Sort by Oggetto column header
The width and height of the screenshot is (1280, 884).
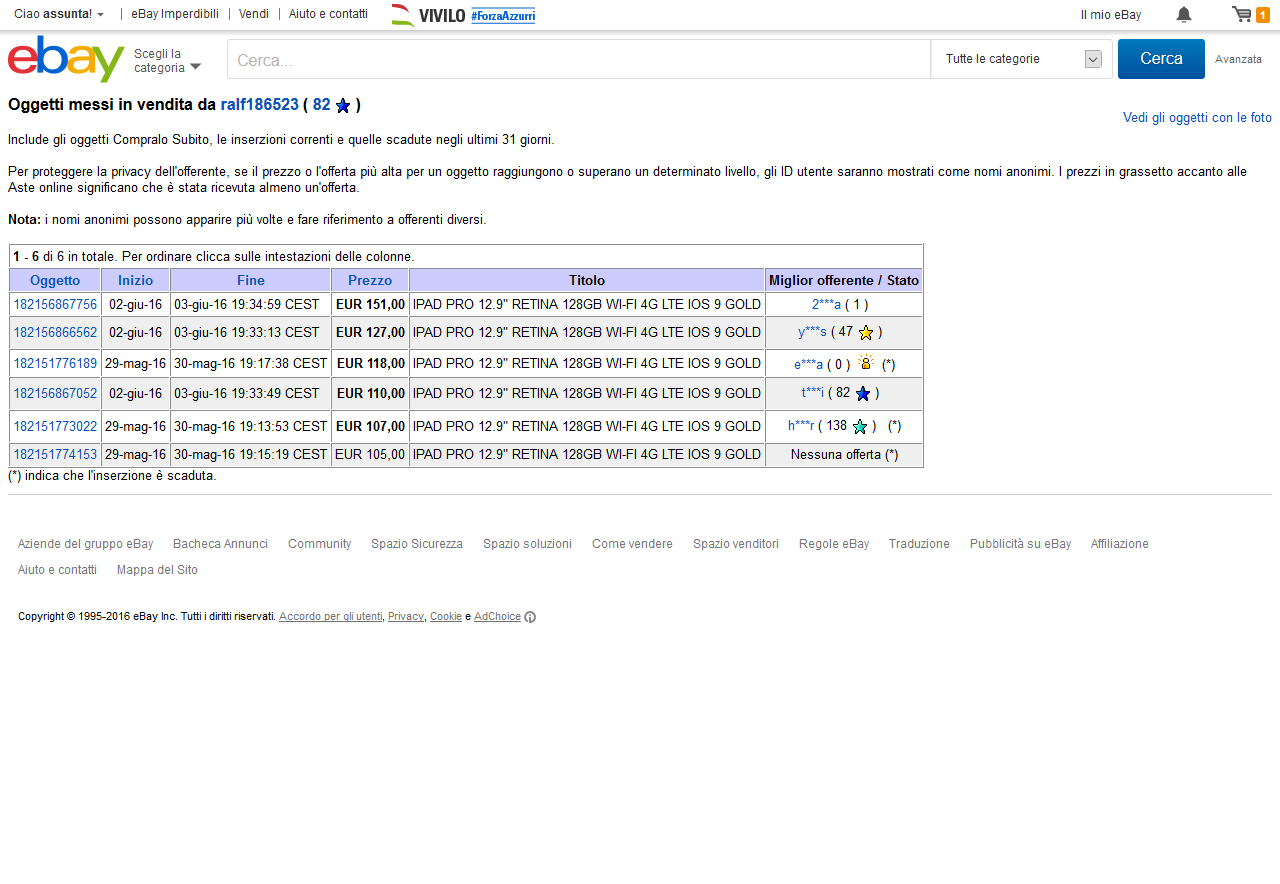click(55, 280)
